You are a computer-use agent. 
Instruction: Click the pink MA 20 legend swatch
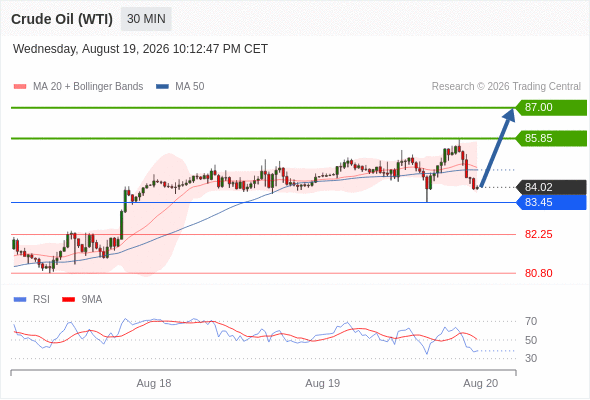point(20,87)
